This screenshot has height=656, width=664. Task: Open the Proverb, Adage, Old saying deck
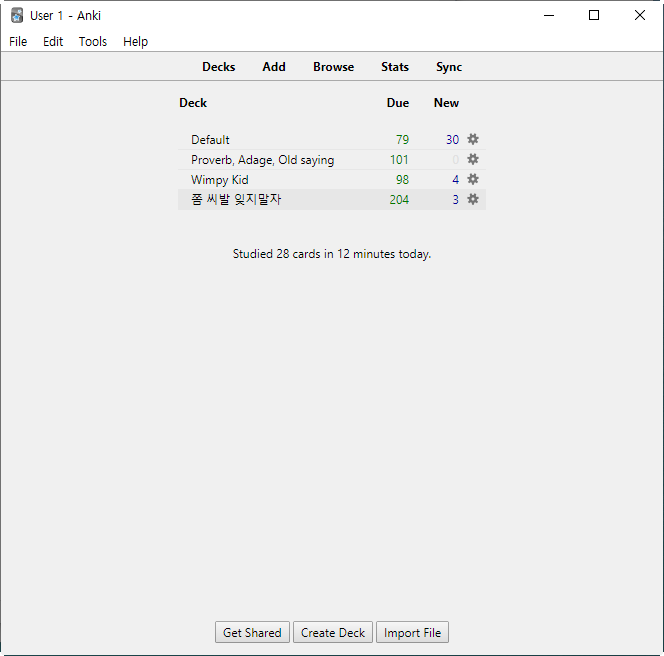coord(263,160)
